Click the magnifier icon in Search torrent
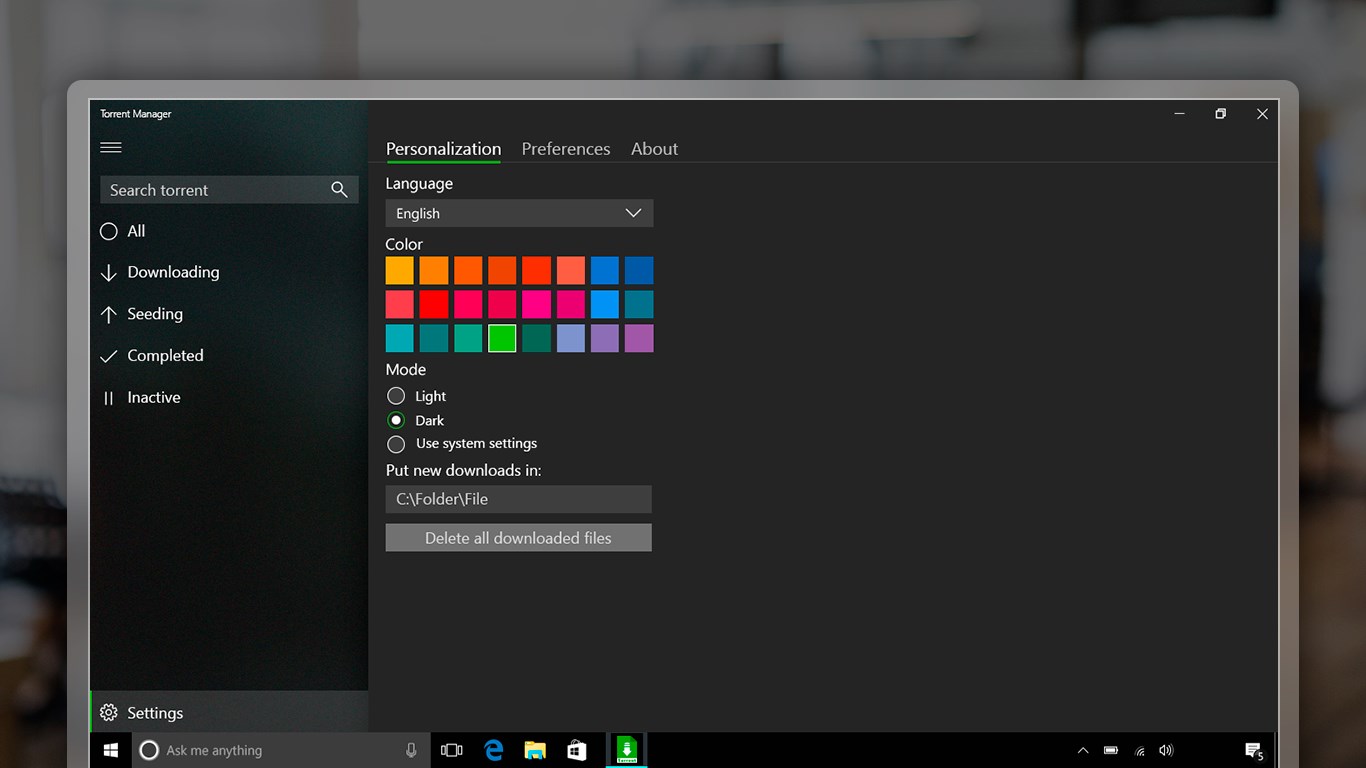Image resolution: width=1366 pixels, height=768 pixels. pos(339,190)
